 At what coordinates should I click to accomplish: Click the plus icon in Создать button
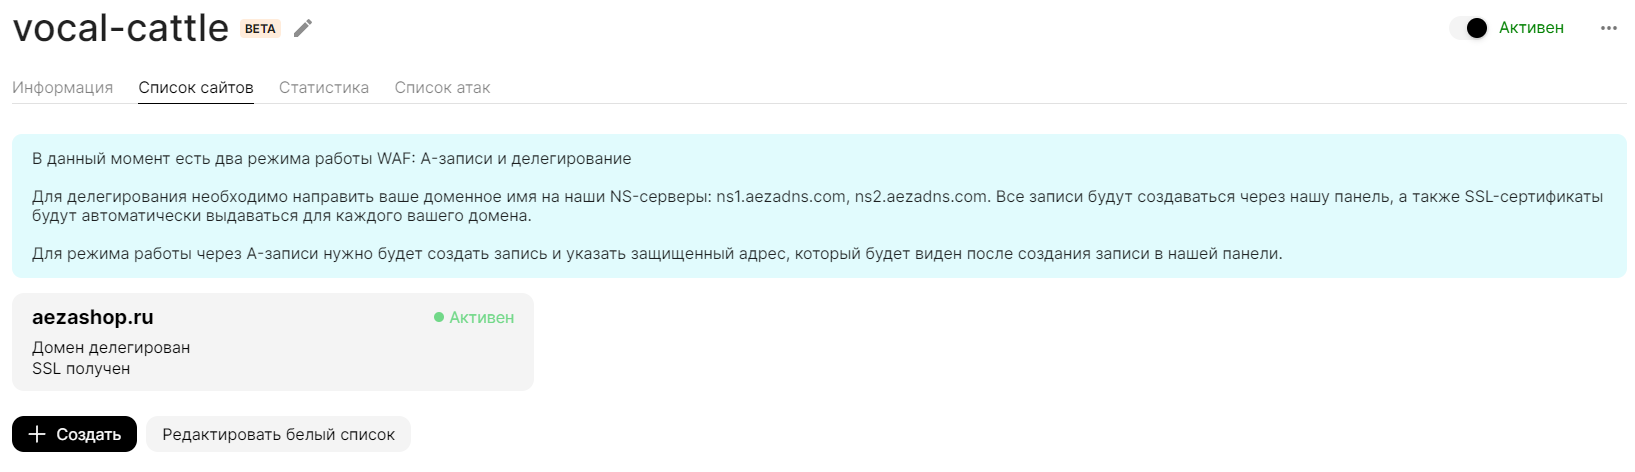pyautogui.click(x=37, y=434)
